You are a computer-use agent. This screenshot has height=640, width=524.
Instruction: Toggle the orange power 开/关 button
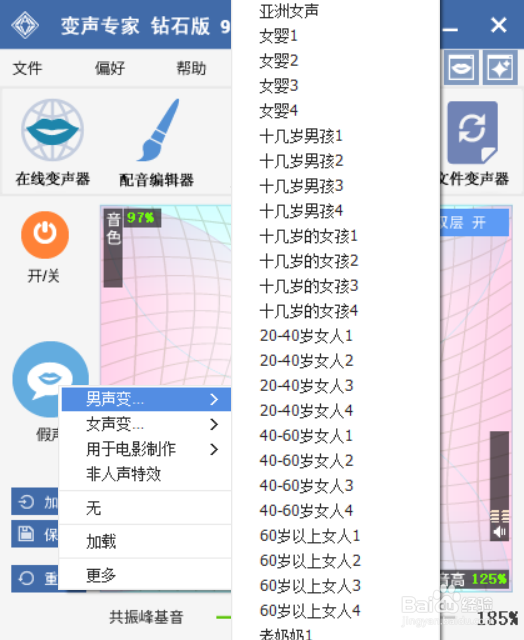(x=45, y=235)
